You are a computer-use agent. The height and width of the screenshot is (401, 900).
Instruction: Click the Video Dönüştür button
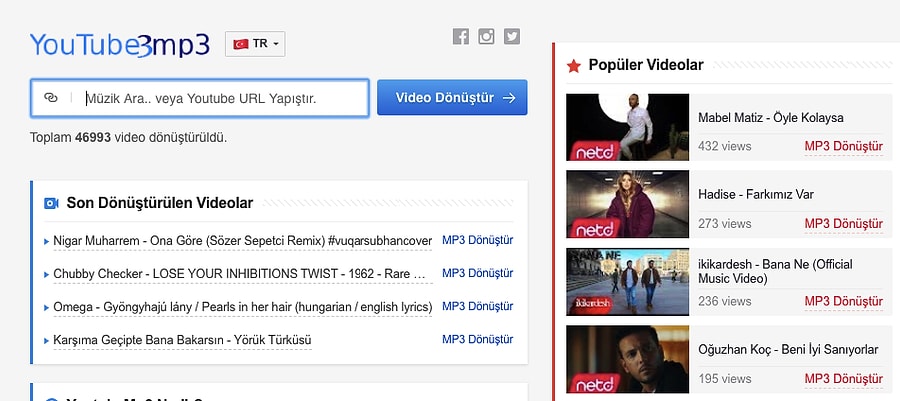pyautogui.click(x=452, y=98)
